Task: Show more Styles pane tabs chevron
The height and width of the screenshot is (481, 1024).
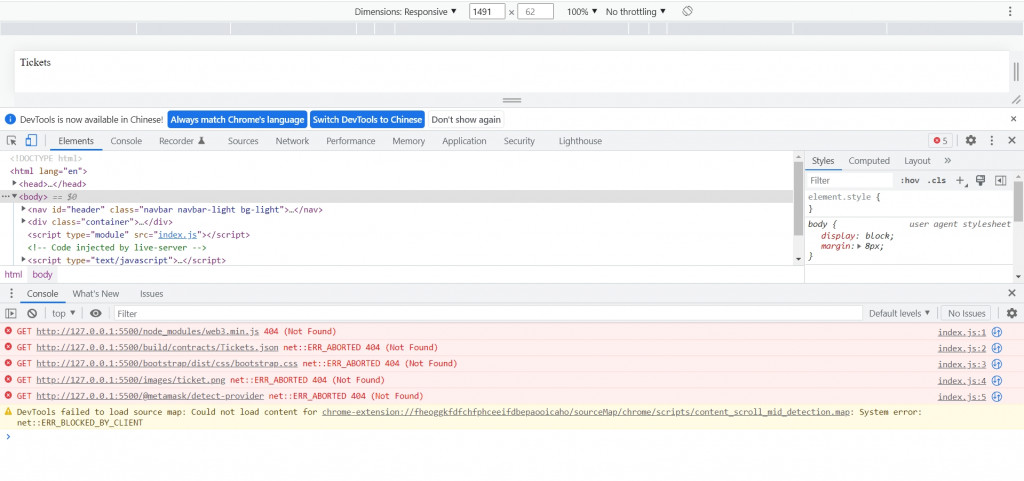Action: pos(948,161)
